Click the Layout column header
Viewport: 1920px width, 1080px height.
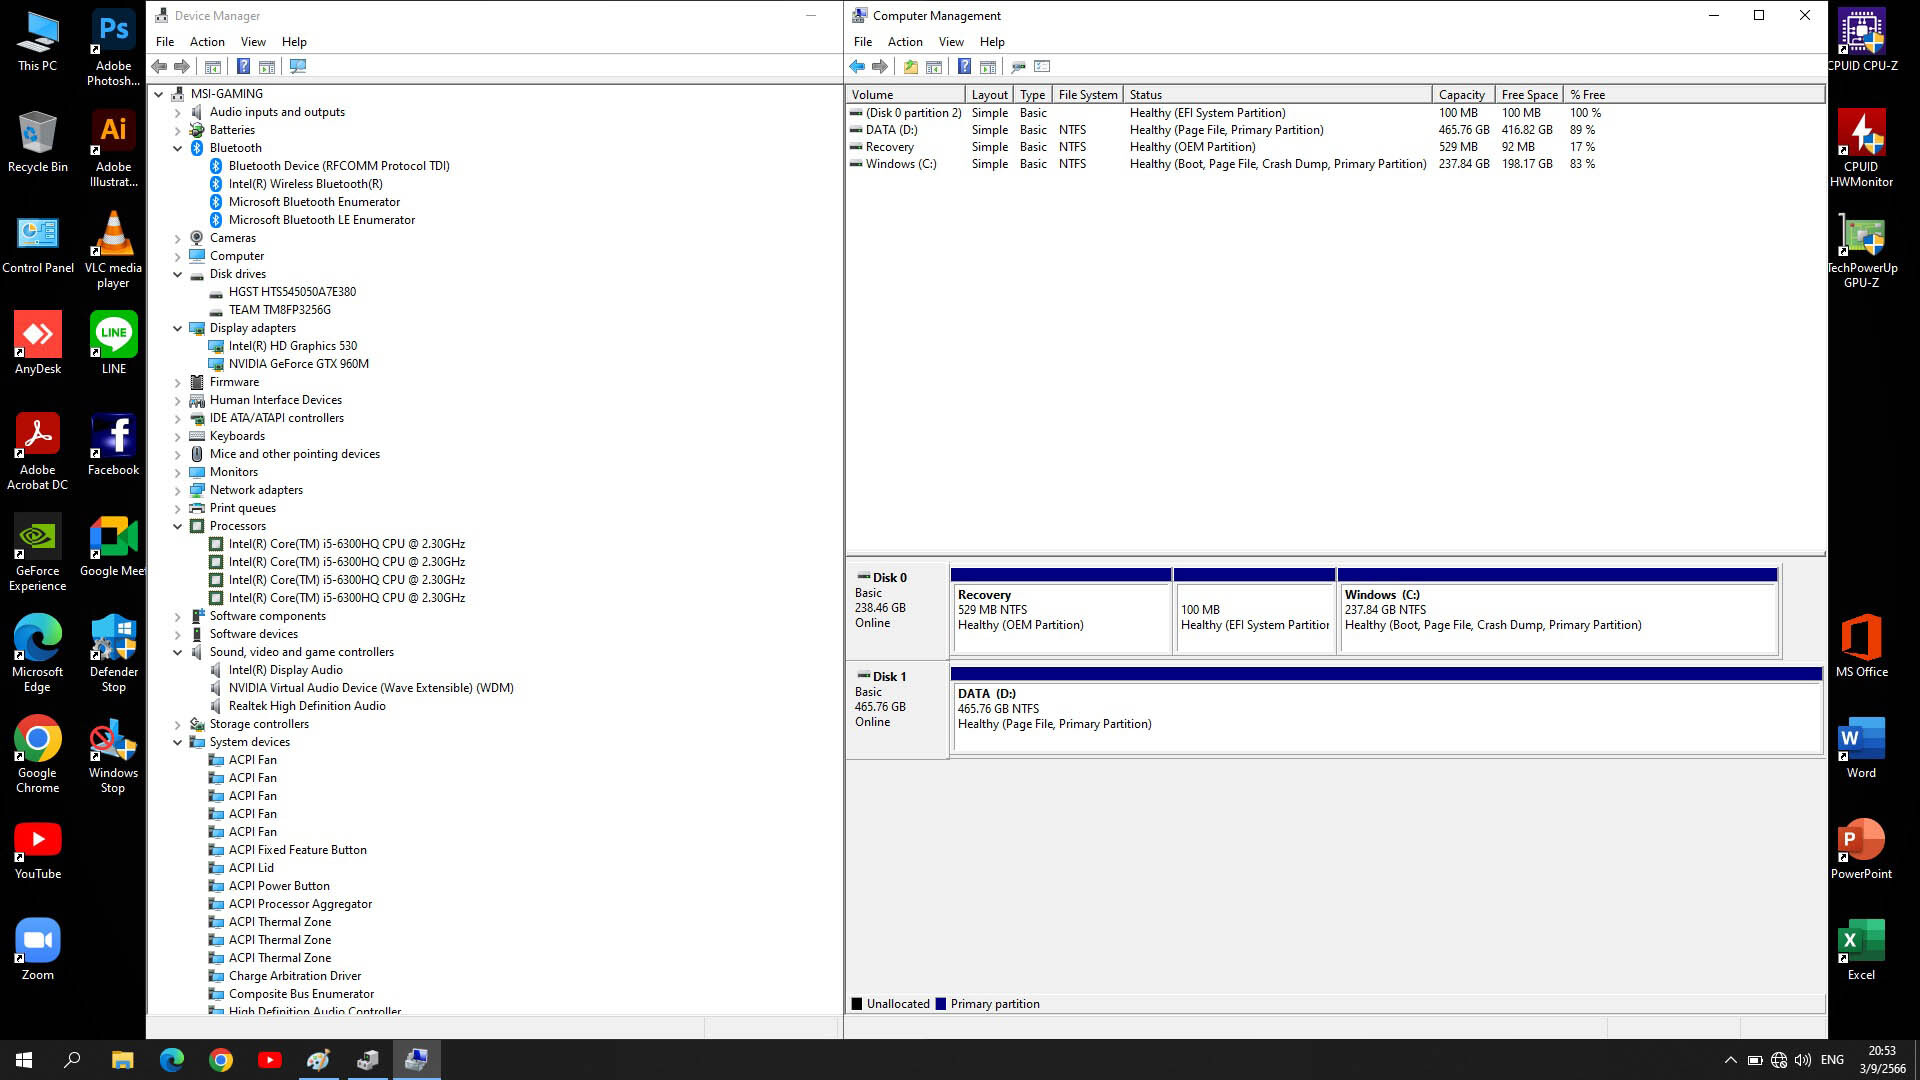click(x=990, y=95)
